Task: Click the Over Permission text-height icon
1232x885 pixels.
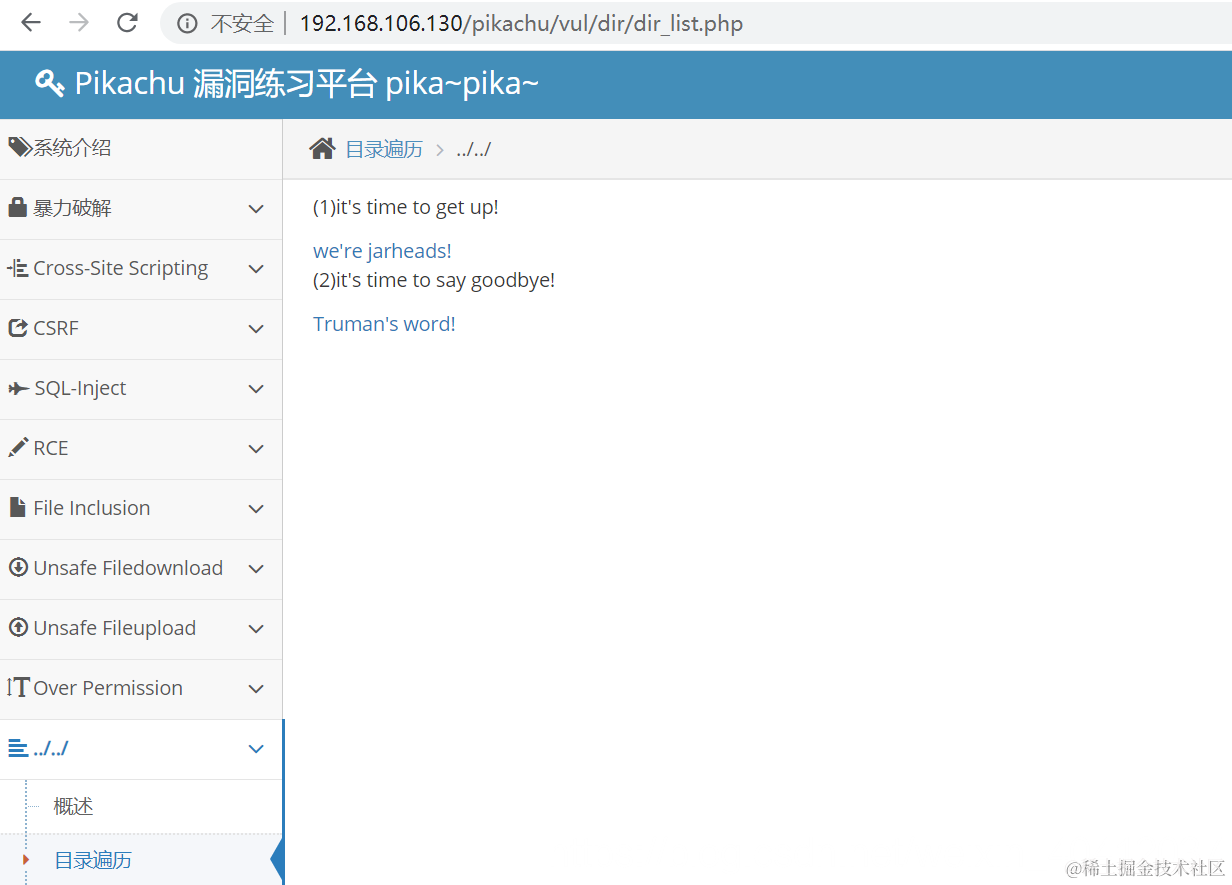Action: coord(18,688)
